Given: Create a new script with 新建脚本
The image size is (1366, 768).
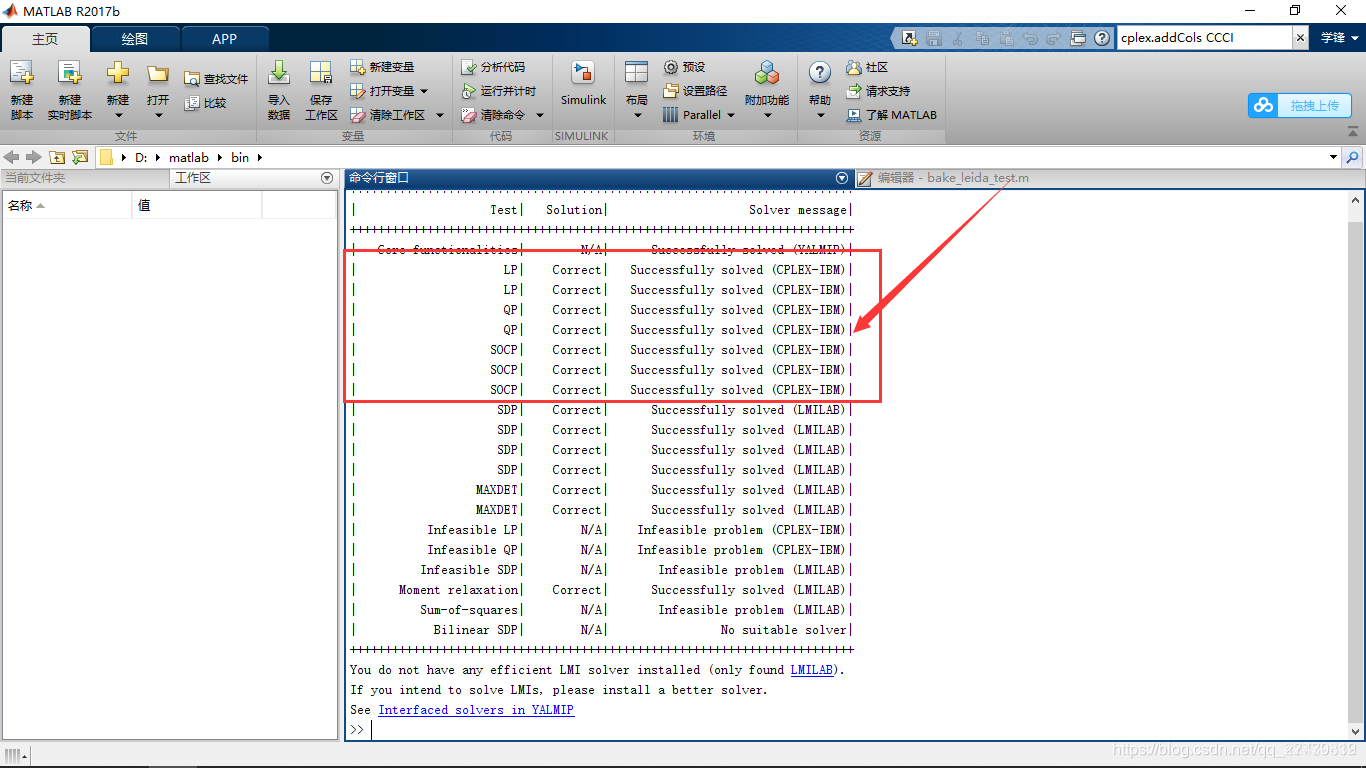Looking at the screenshot, I should (x=22, y=90).
